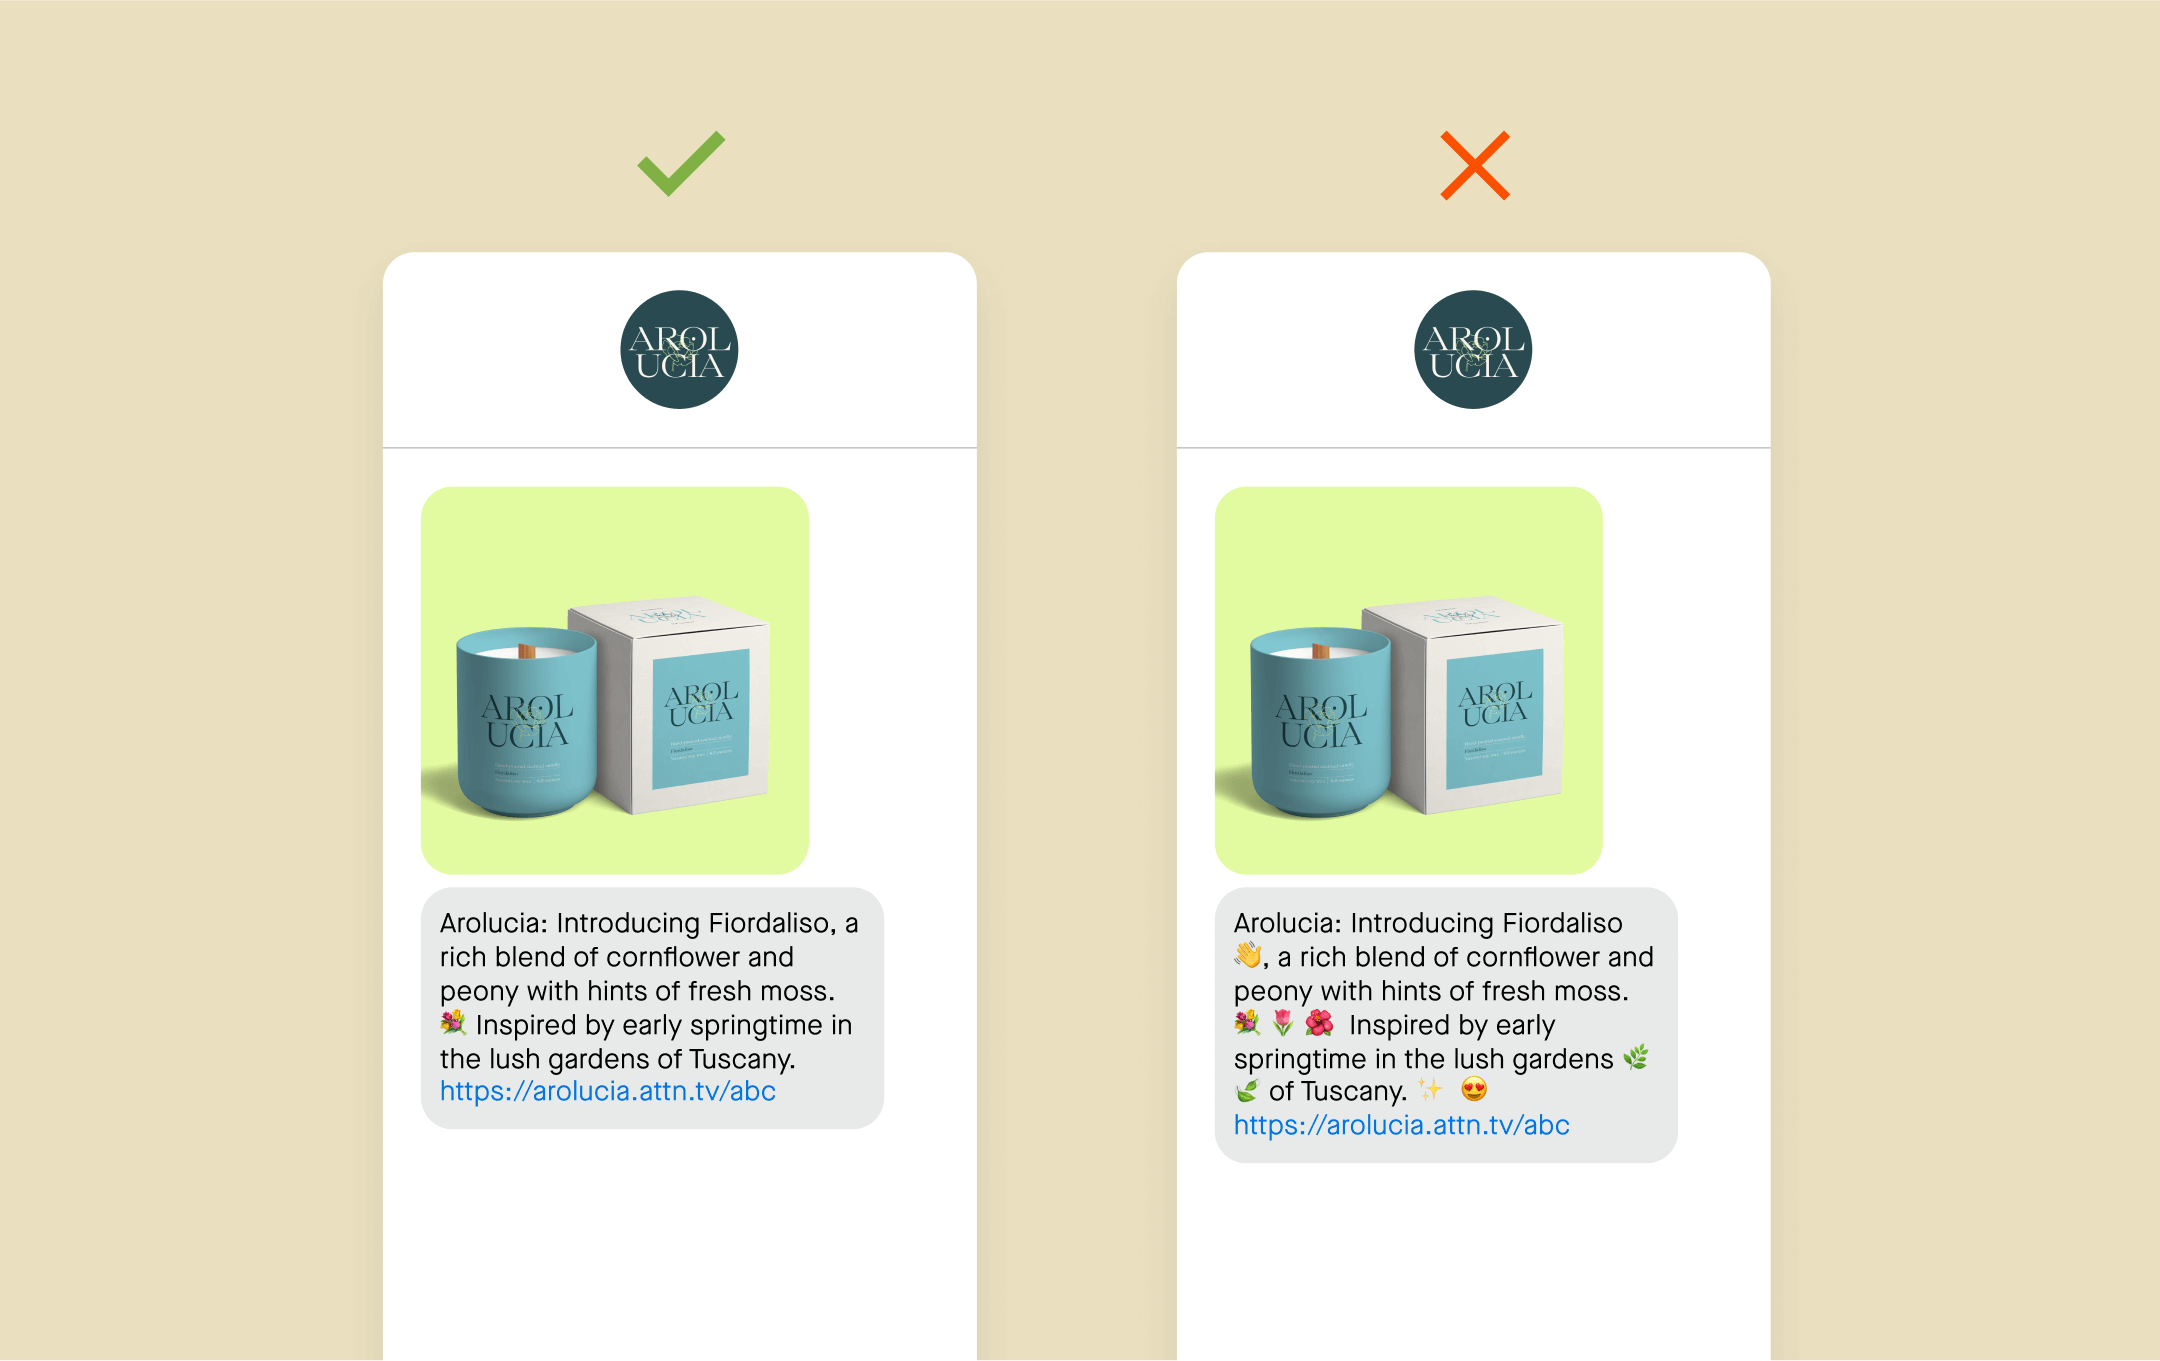Click the tulip emoji in right message
The height and width of the screenshot is (1361, 2160).
1283,1023
